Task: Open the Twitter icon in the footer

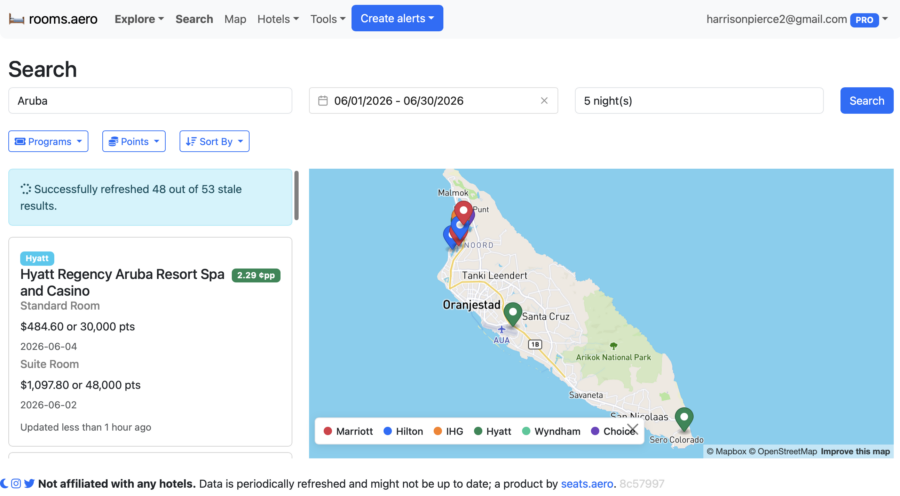Action: 29,483
